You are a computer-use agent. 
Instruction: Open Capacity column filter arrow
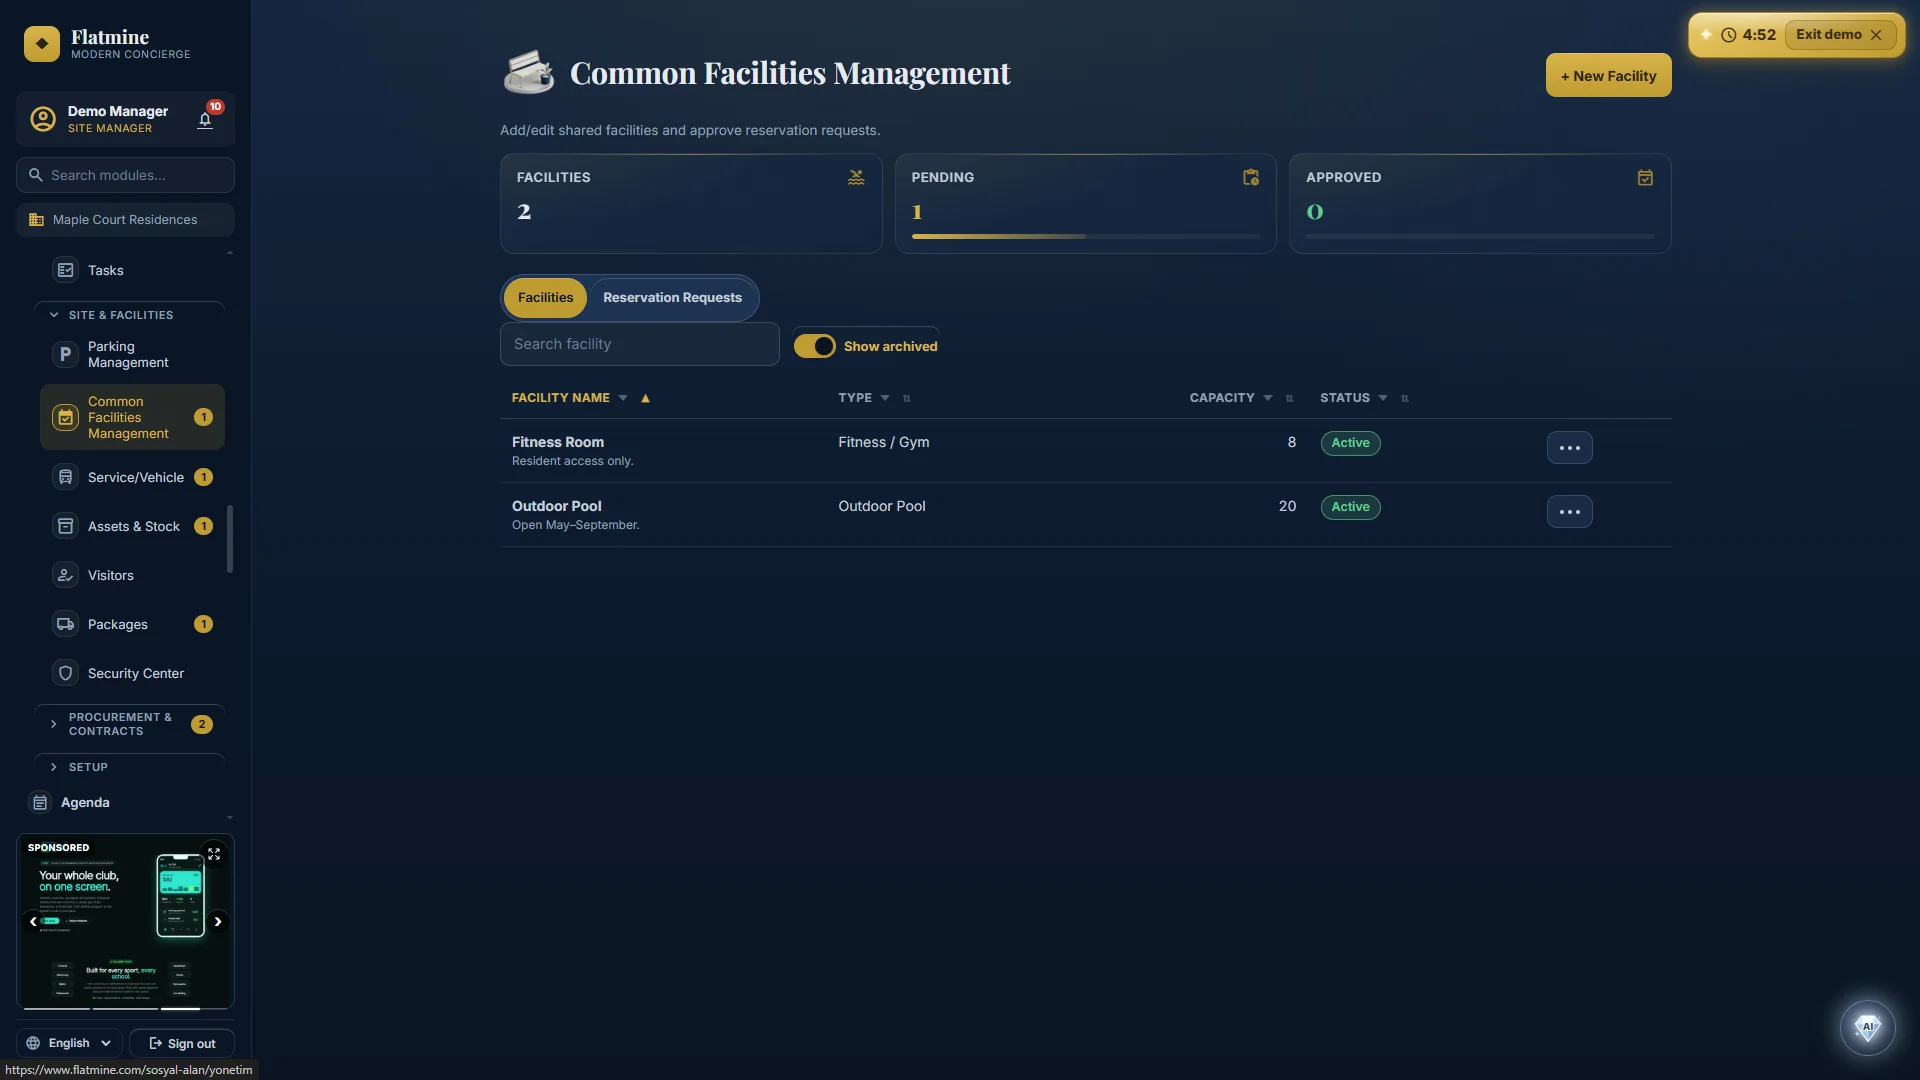pos(1268,398)
